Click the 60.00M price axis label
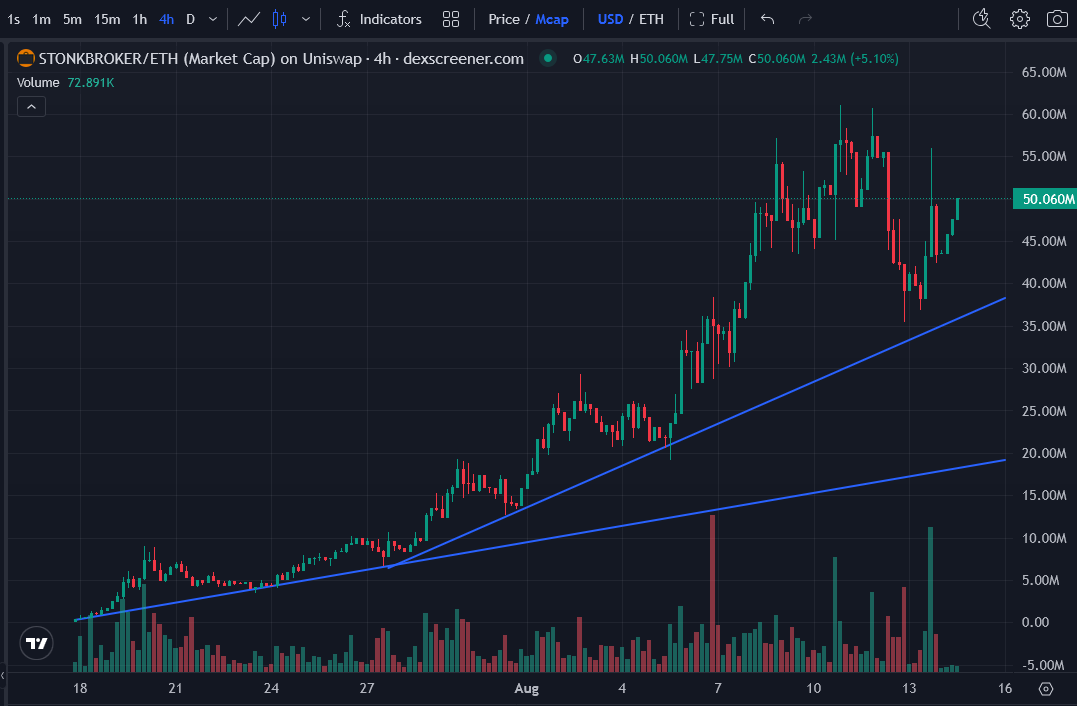Image resolution: width=1077 pixels, height=706 pixels. (x=1044, y=114)
